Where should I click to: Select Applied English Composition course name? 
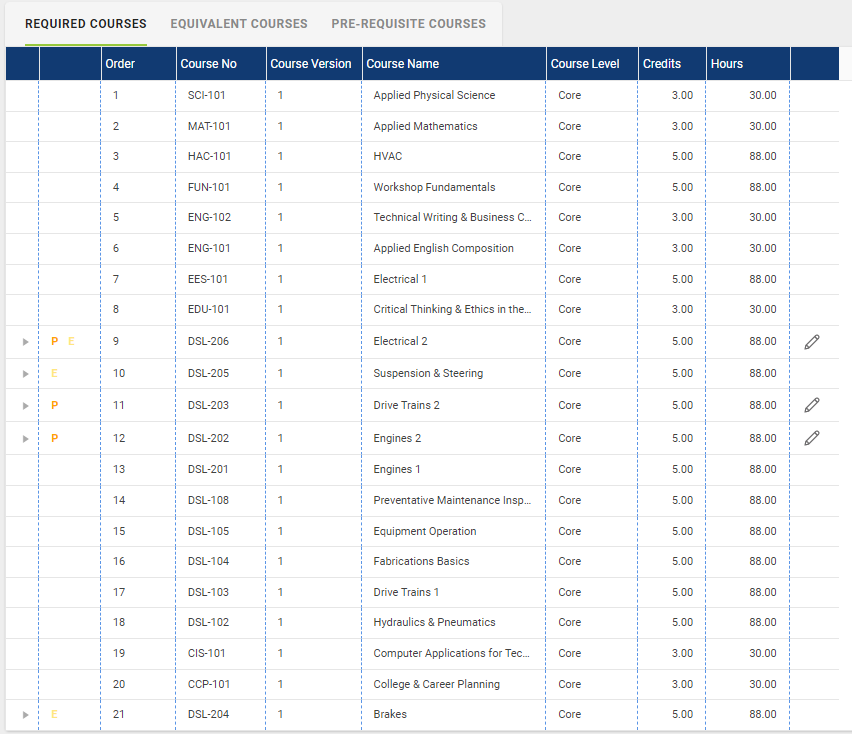click(443, 248)
